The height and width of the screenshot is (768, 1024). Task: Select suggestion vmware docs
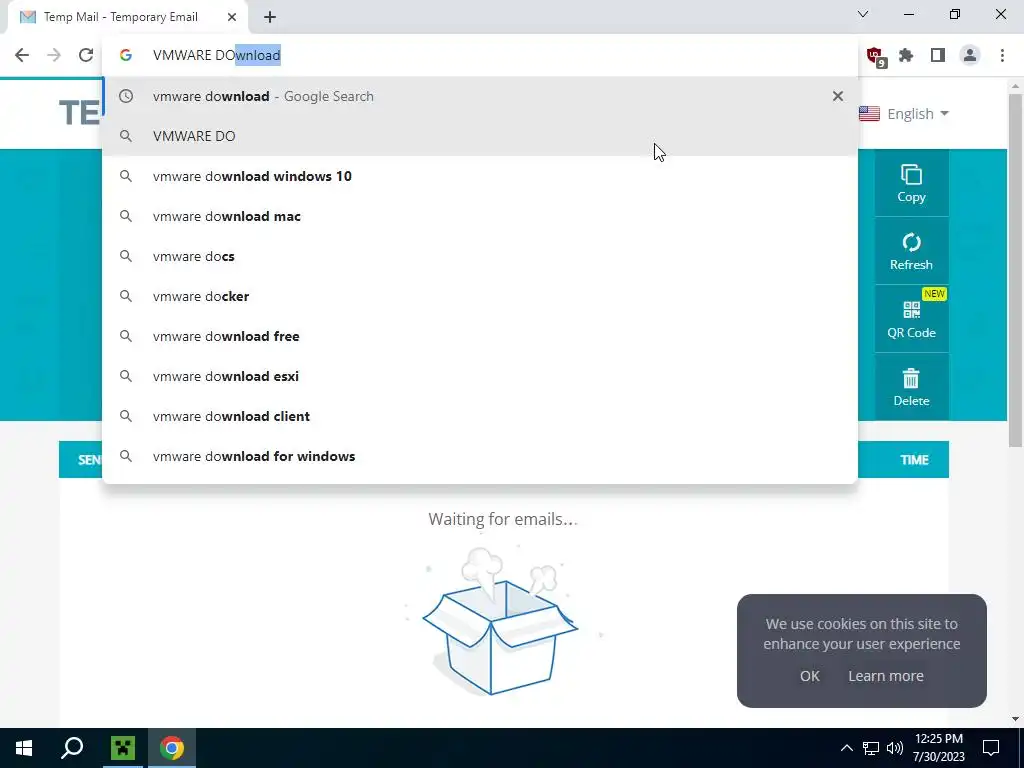pos(479,256)
